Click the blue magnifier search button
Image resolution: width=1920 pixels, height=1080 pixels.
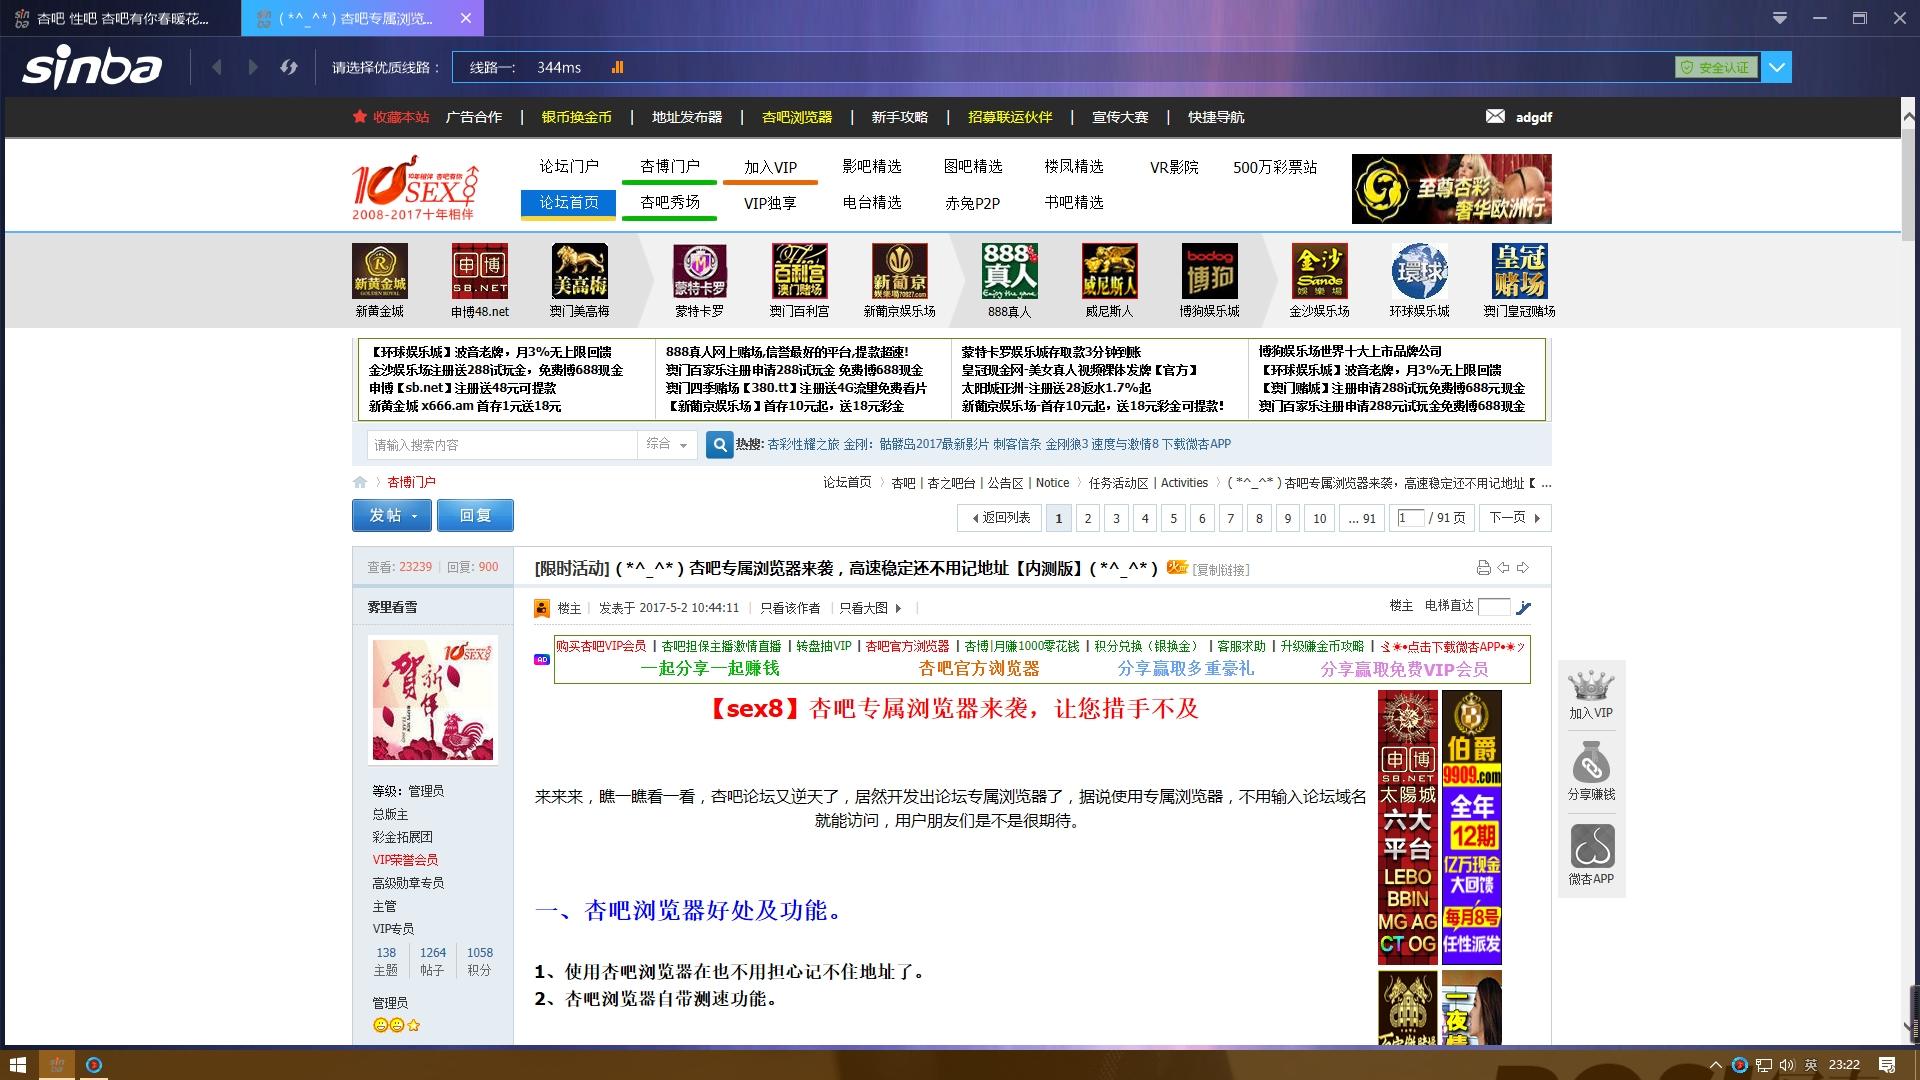719,445
